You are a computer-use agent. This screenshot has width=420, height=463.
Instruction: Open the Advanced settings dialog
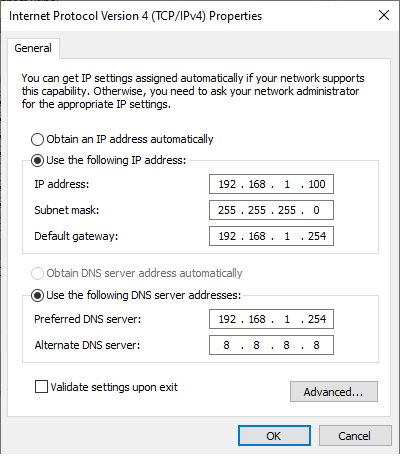click(334, 392)
